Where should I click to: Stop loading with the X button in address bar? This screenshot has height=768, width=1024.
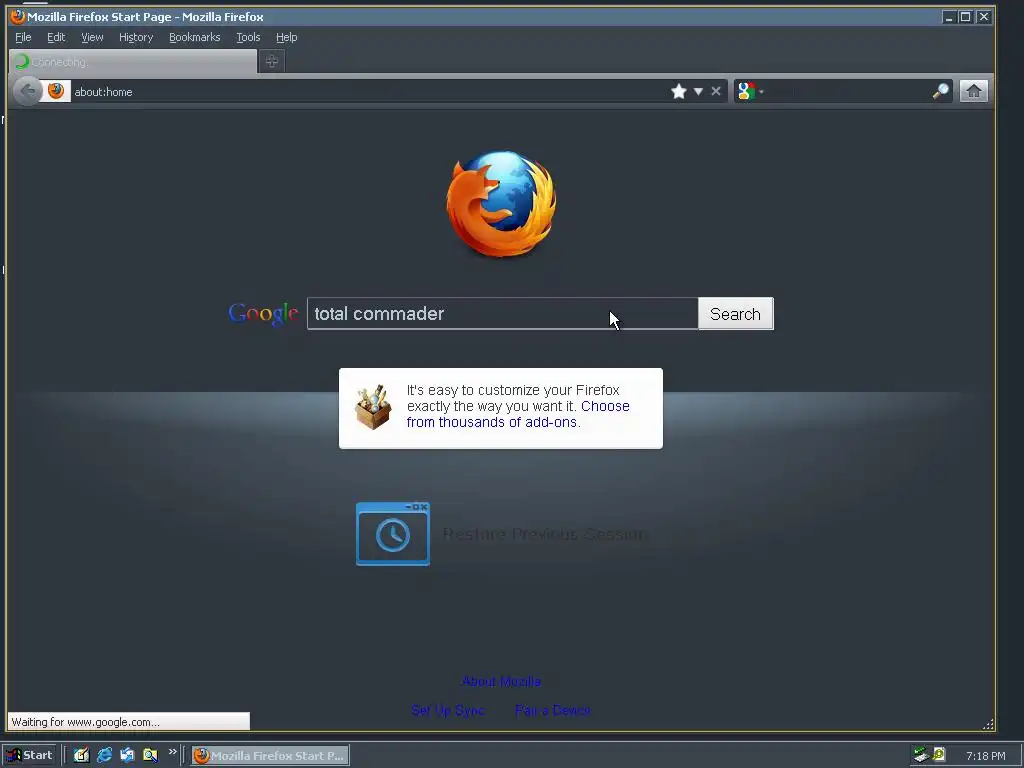pos(716,91)
